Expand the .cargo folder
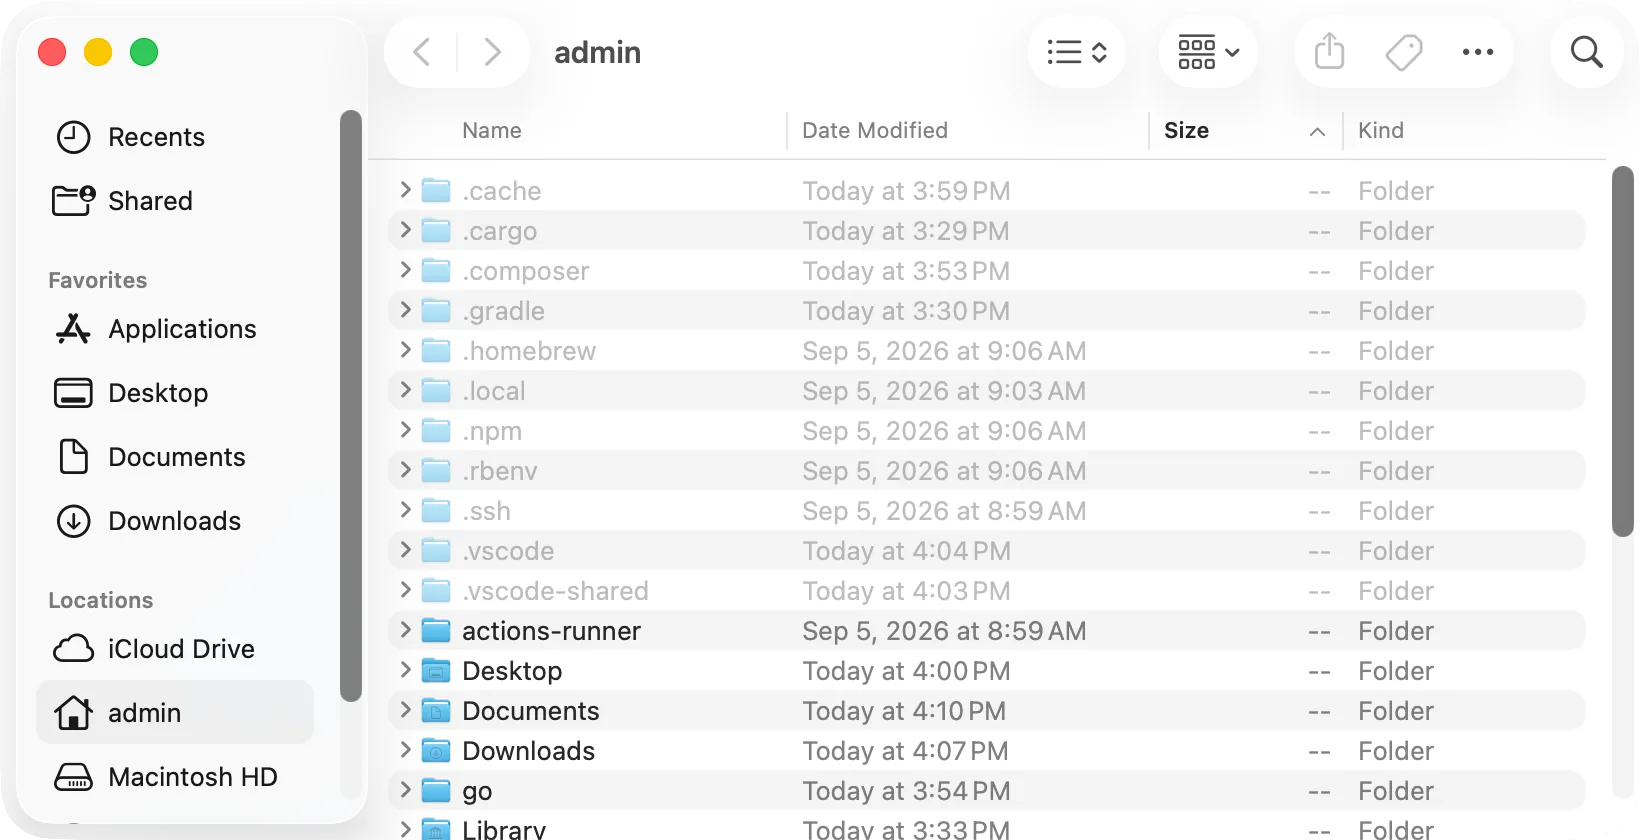The width and height of the screenshot is (1640, 840). pos(405,230)
